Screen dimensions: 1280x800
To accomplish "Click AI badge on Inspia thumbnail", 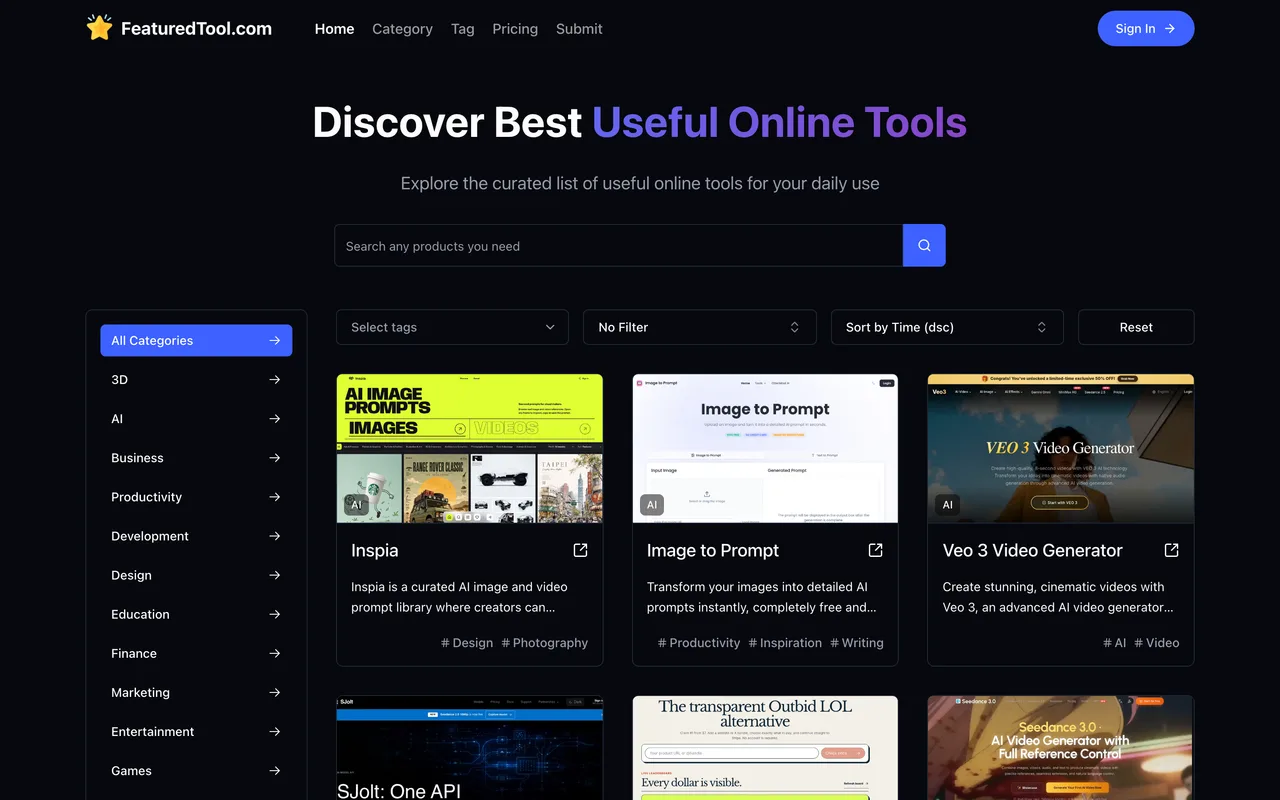I will 356,505.
